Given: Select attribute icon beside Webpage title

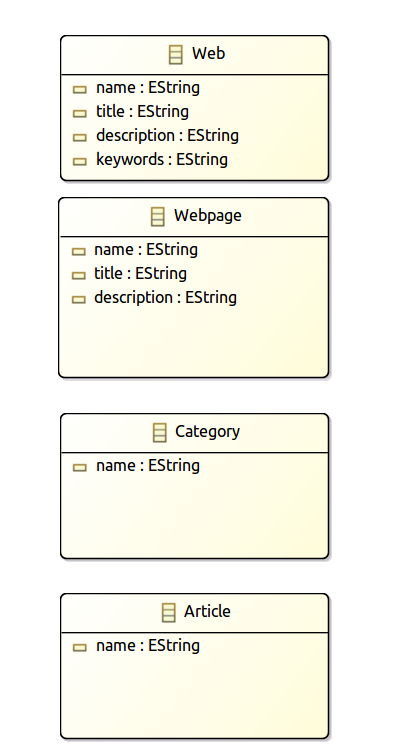Looking at the screenshot, I should point(78,275).
